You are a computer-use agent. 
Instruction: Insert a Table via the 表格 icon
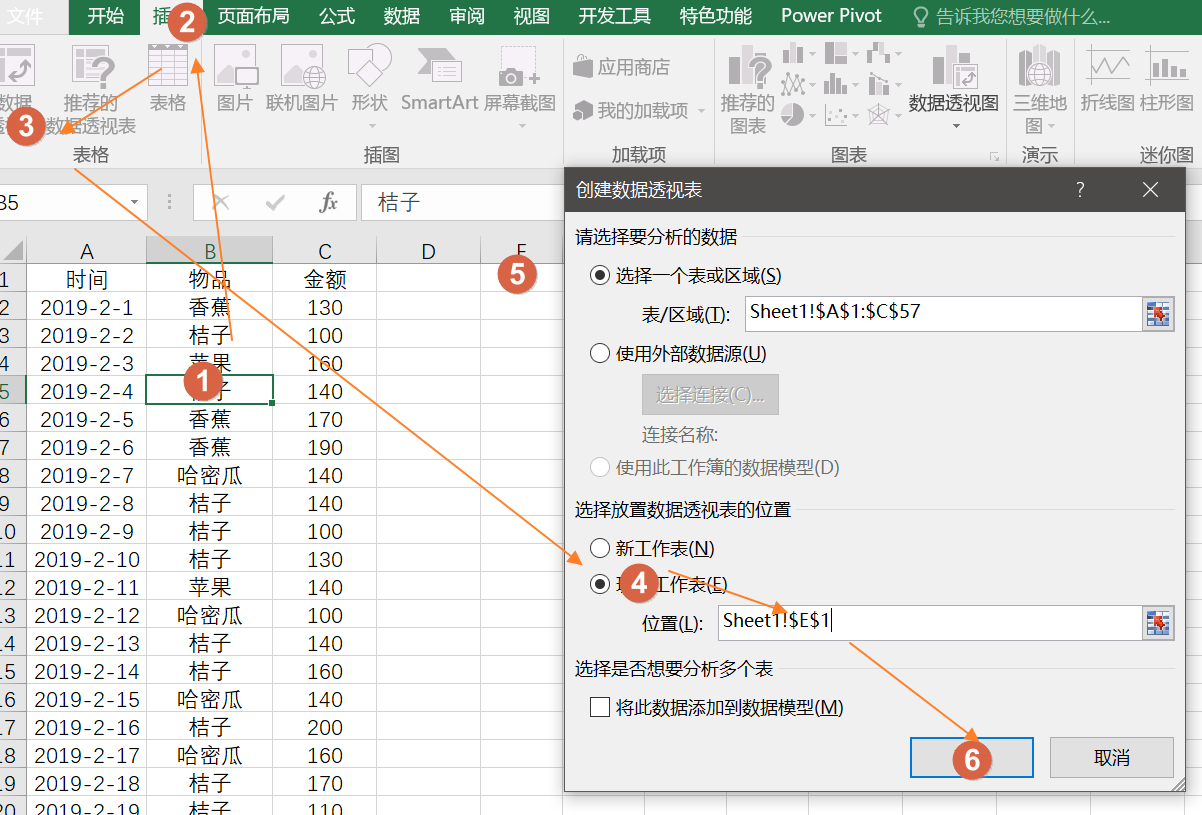[168, 78]
